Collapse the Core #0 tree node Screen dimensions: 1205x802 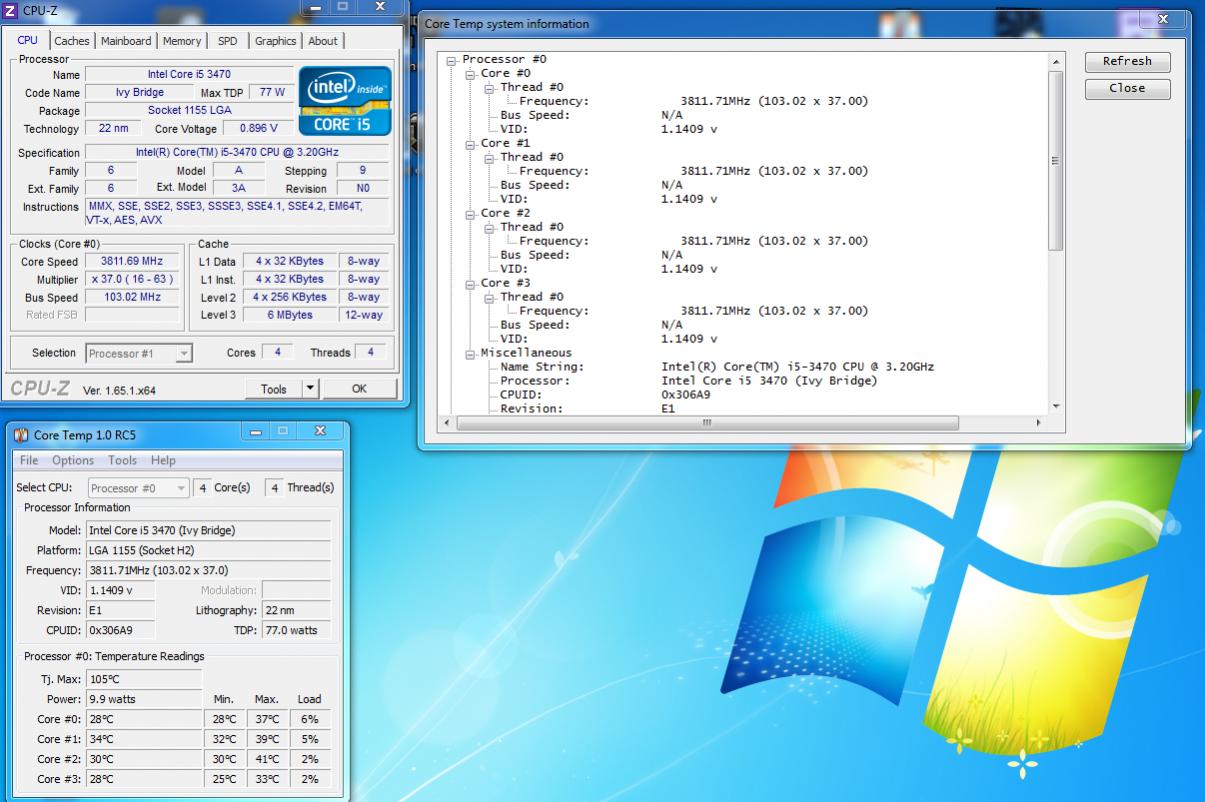pos(471,74)
